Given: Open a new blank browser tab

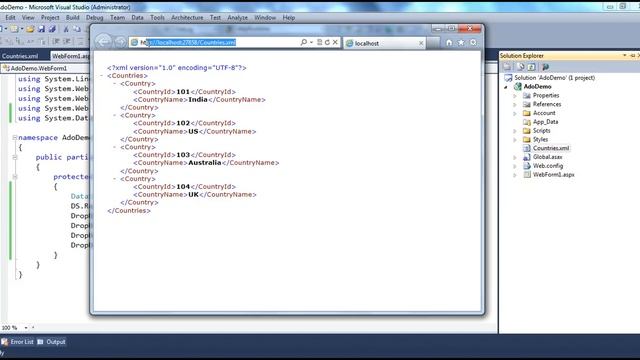Looking at the screenshot, I should point(433,43).
